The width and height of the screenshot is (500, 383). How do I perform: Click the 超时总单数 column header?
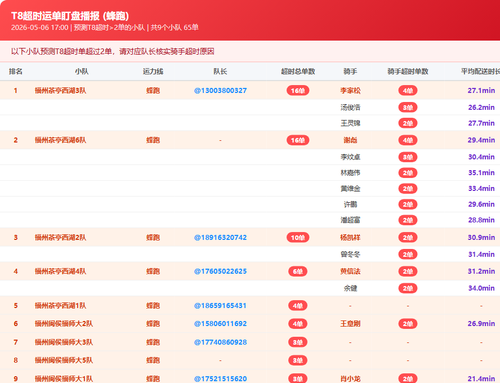click(x=298, y=71)
